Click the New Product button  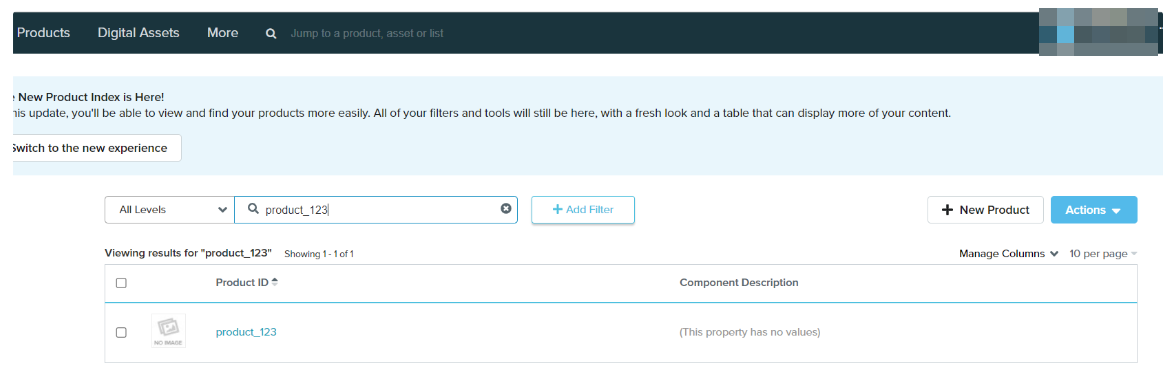pyautogui.click(x=985, y=210)
